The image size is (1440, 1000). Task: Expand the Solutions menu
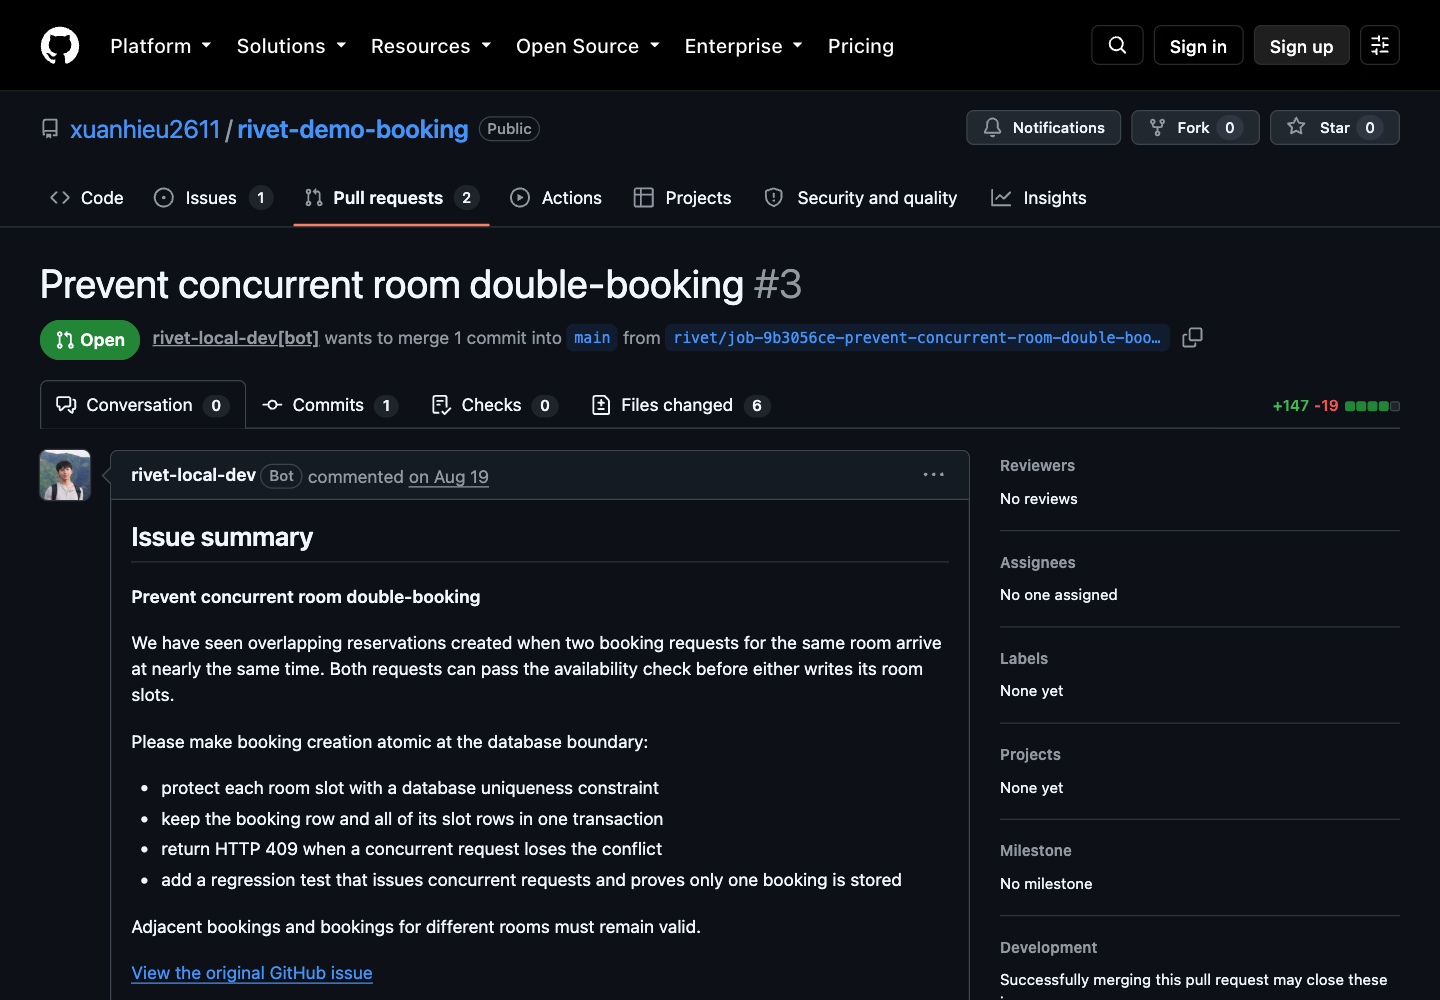[291, 46]
